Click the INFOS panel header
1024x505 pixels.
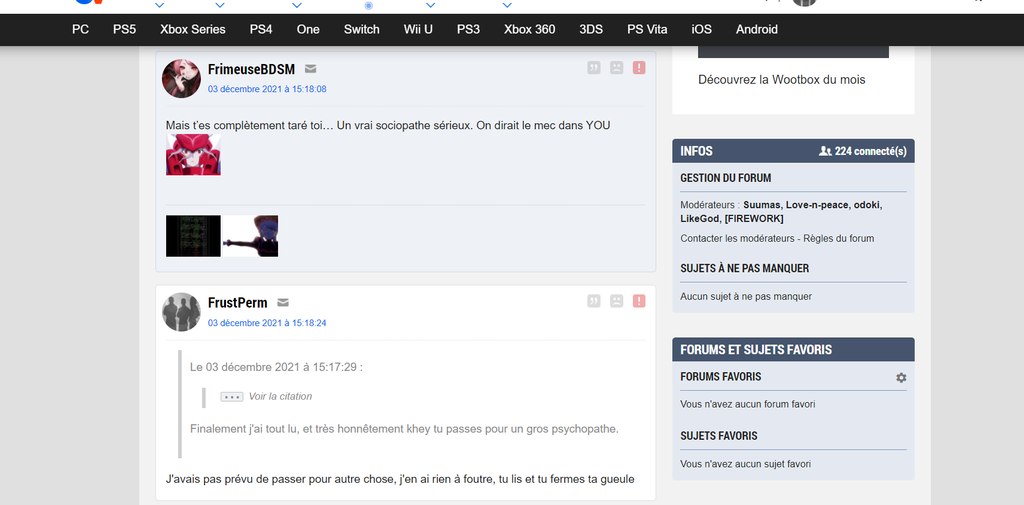[793, 151]
